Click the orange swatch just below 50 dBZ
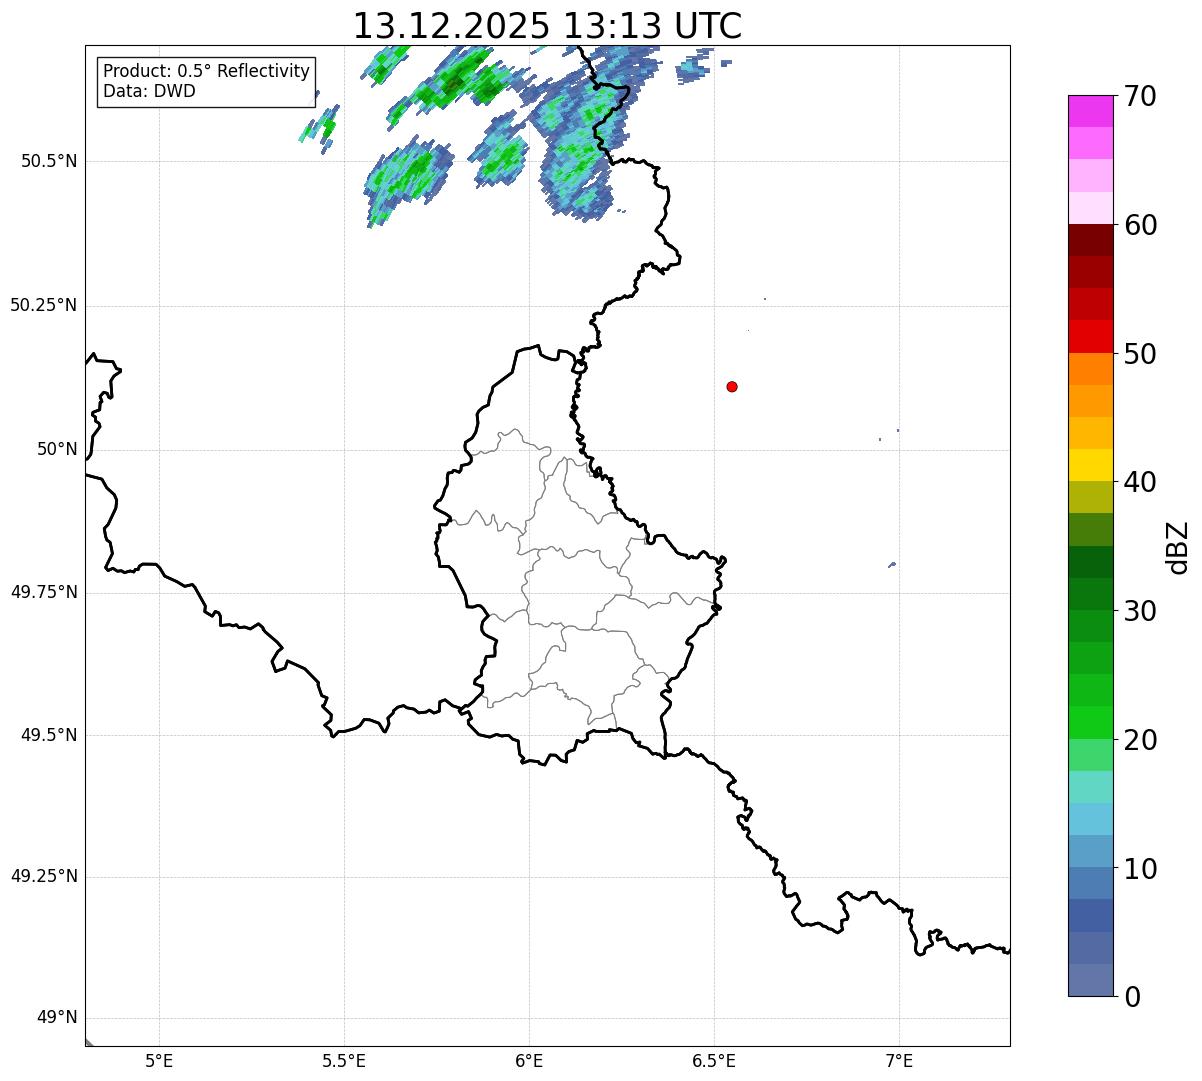This screenshot has width=1202, height=1081. coord(1090,369)
